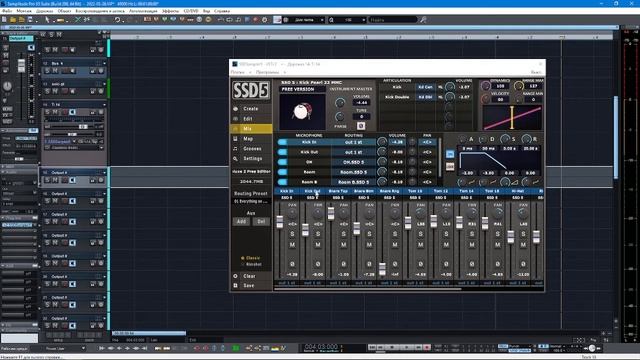The height and width of the screenshot is (360, 640).
Task: Click the Instrument Master volume knob
Action: point(340,103)
